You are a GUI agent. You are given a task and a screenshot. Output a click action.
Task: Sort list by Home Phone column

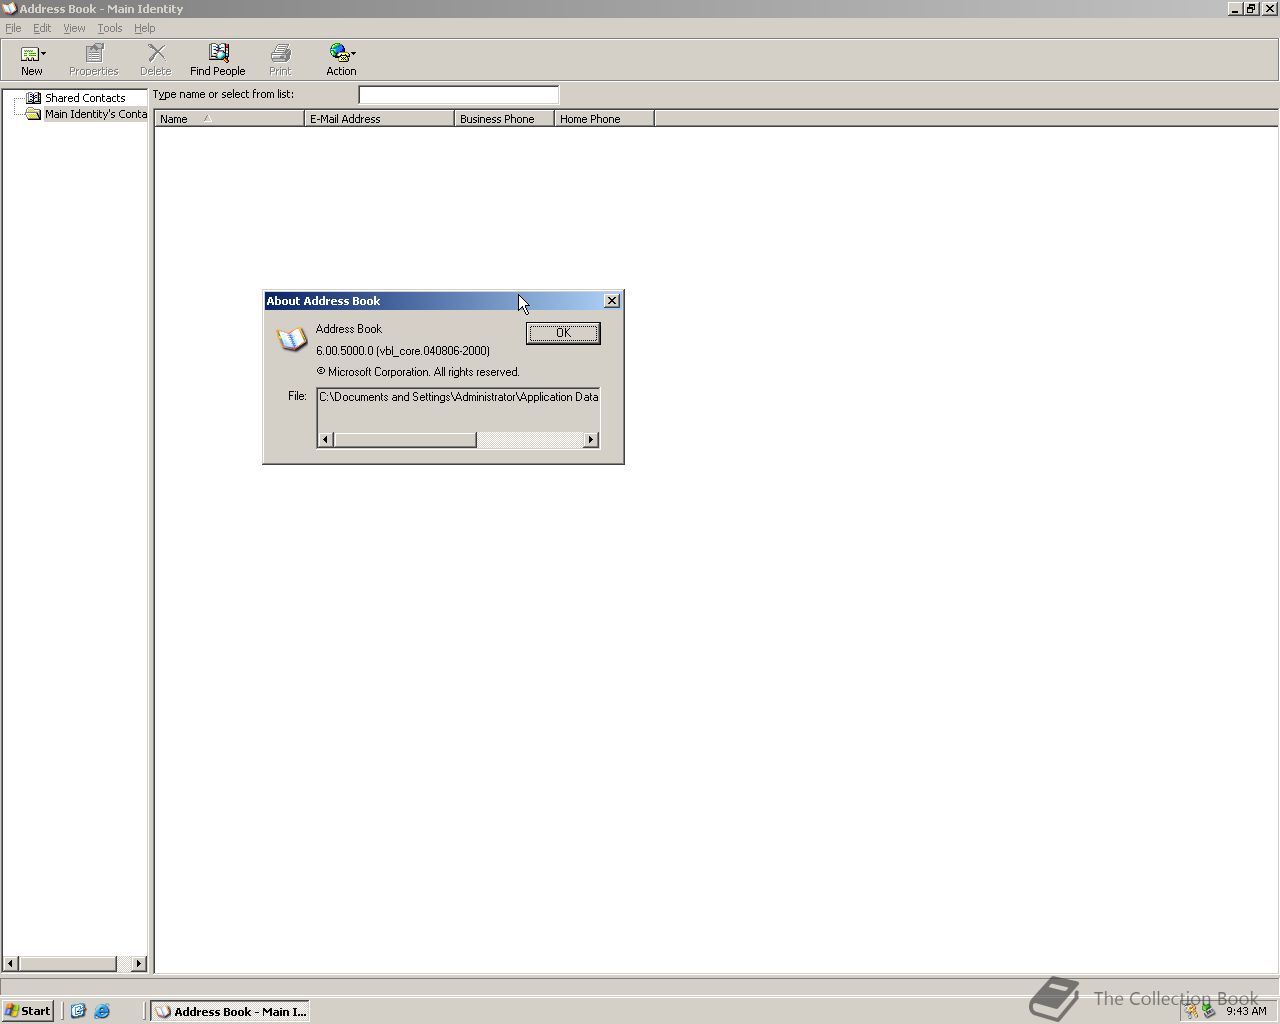point(604,118)
